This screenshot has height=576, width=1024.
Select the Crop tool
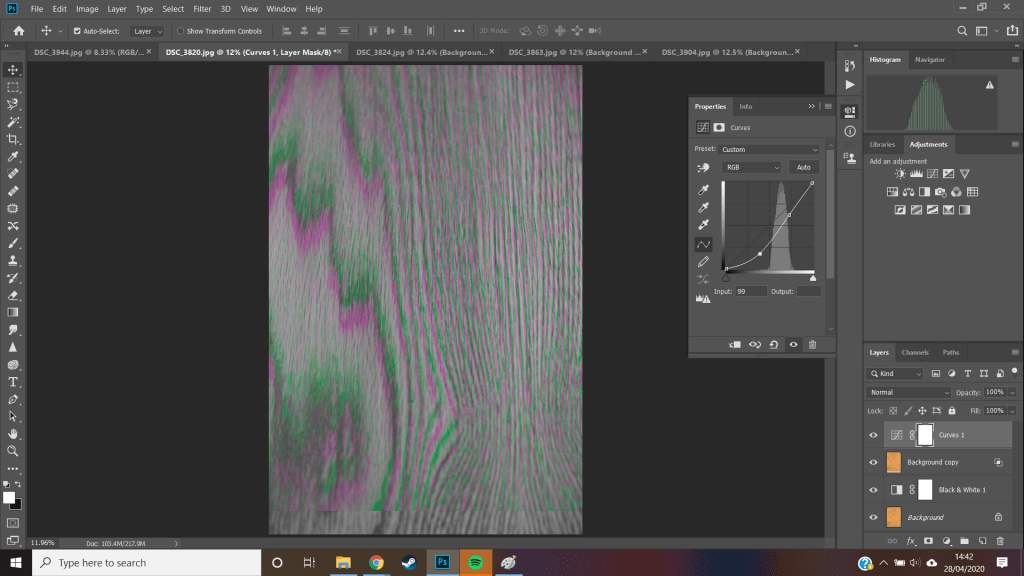click(x=13, y=139)
